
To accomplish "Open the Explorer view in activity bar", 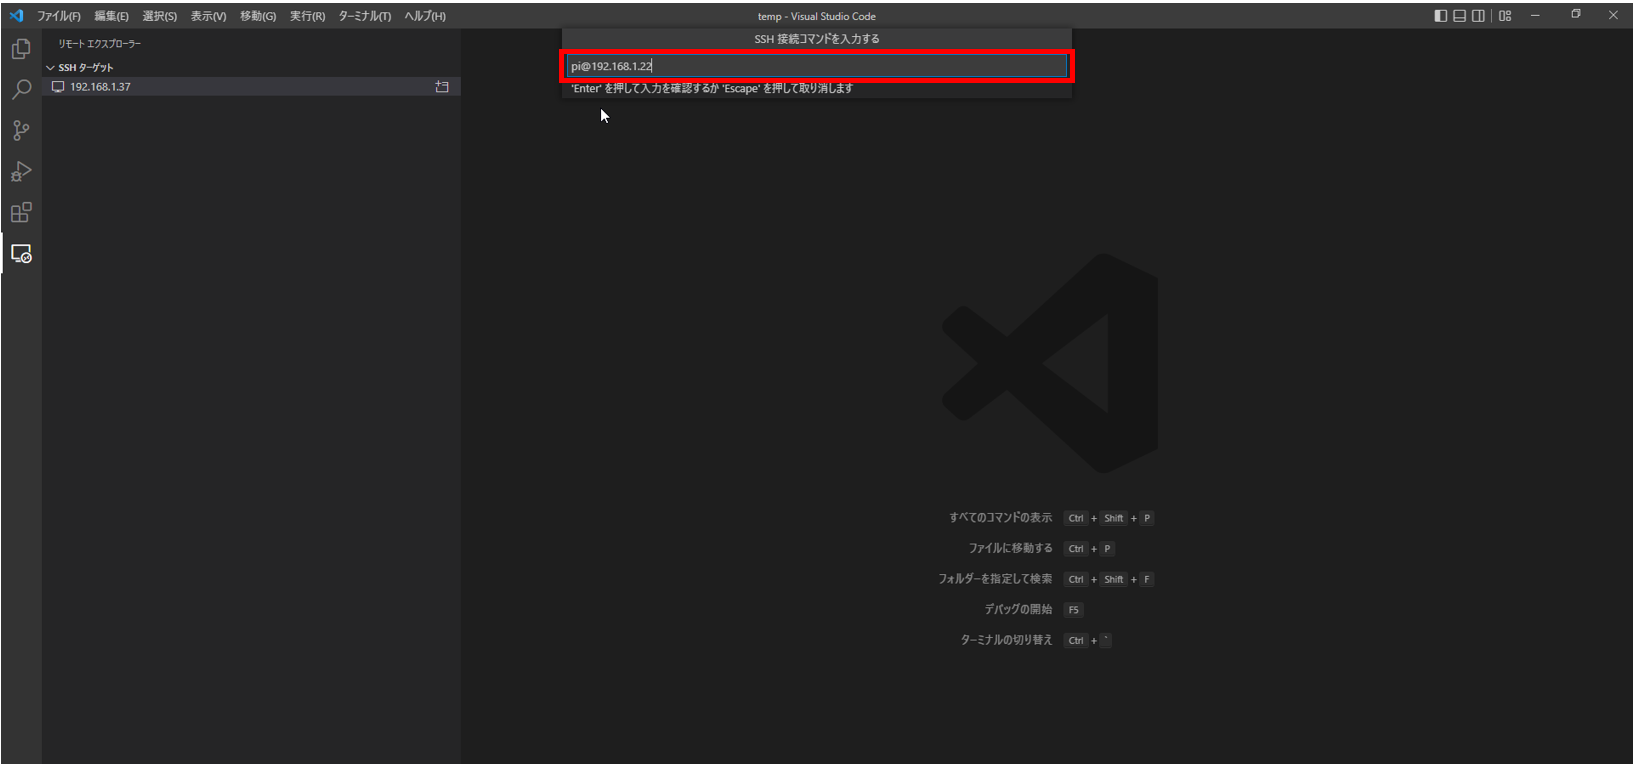I will point(21,49).
